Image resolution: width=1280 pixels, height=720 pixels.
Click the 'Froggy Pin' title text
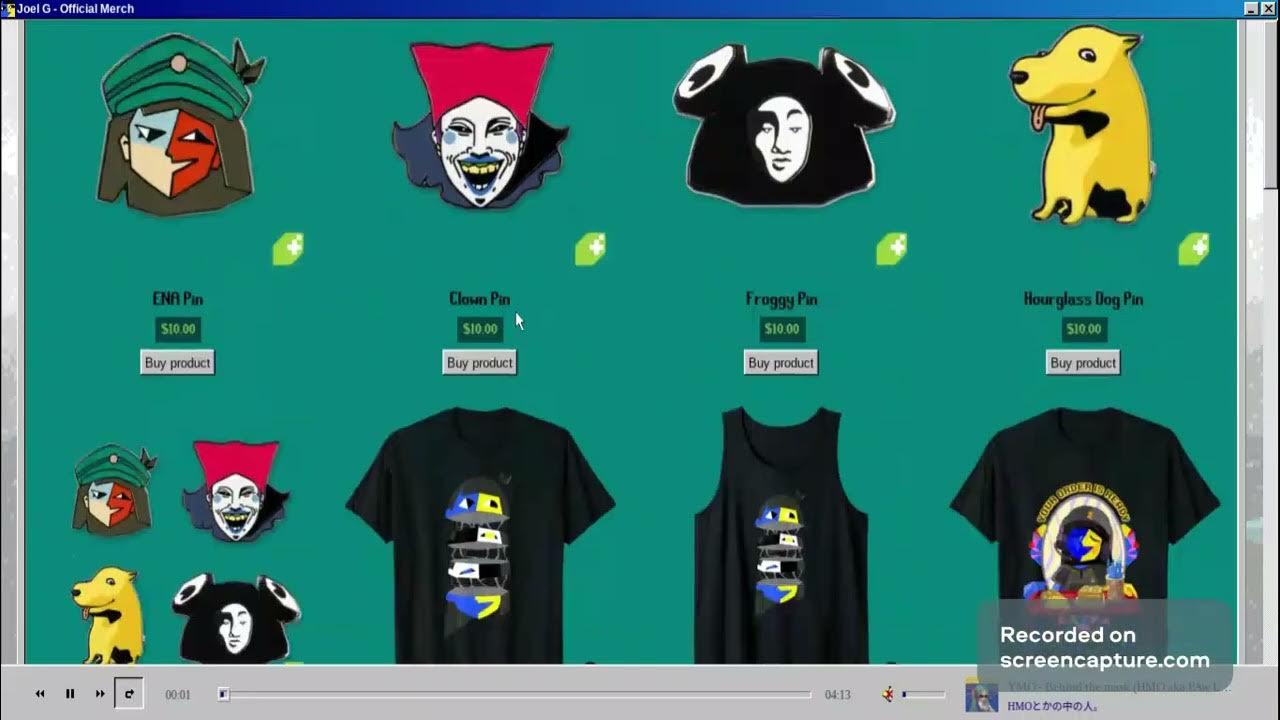782,299
